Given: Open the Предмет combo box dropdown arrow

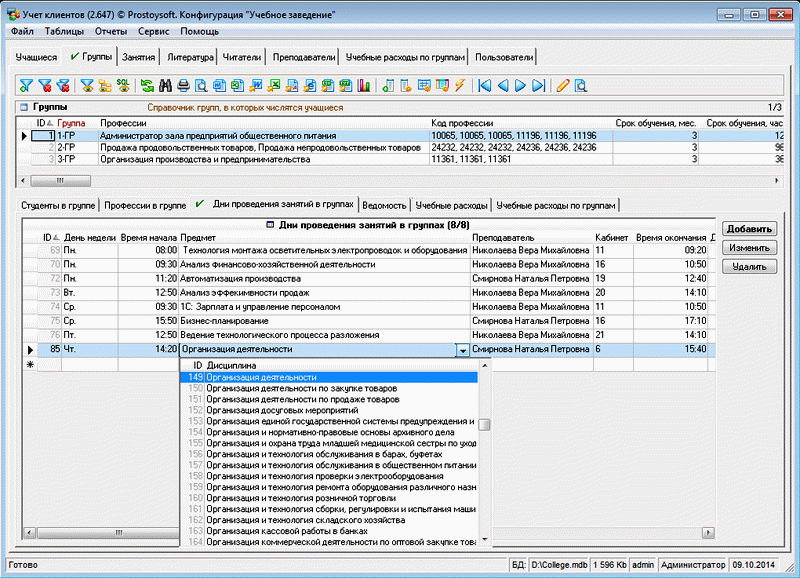Looking at the screenshot, I should point(462,350).
